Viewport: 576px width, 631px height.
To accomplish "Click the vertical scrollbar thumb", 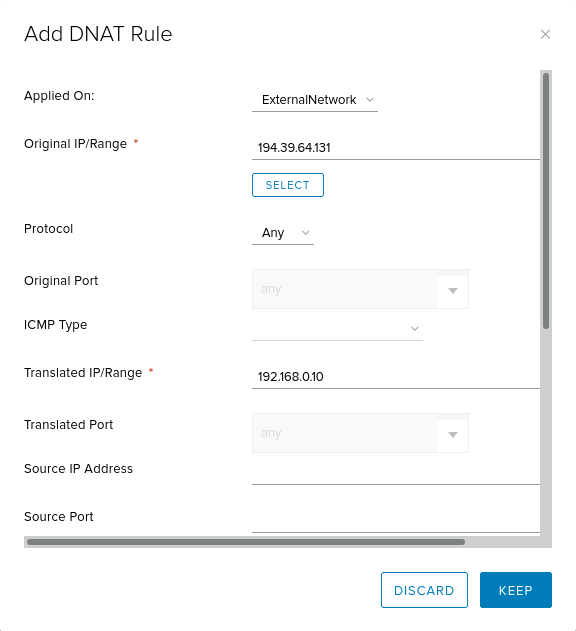I will coord(546,201).
